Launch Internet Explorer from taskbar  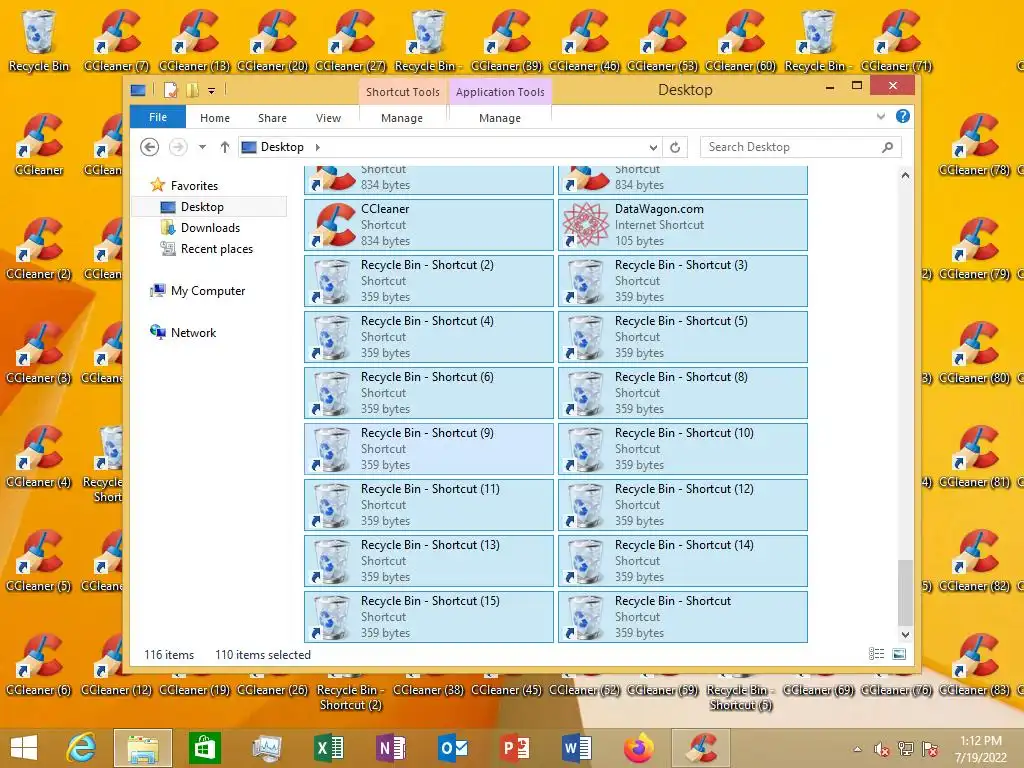tap(82, 748)
